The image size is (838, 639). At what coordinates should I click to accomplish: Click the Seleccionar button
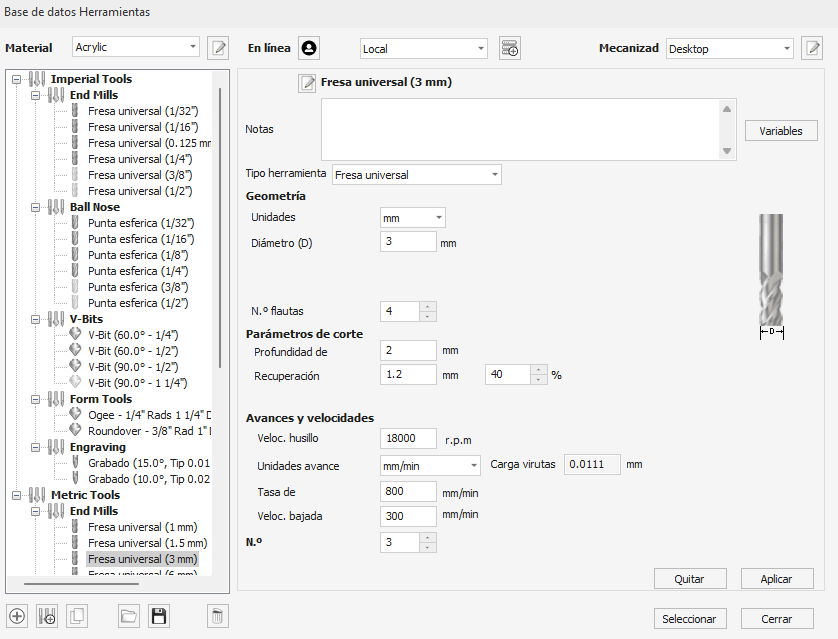pyautogui.click(x=690, y=619)
